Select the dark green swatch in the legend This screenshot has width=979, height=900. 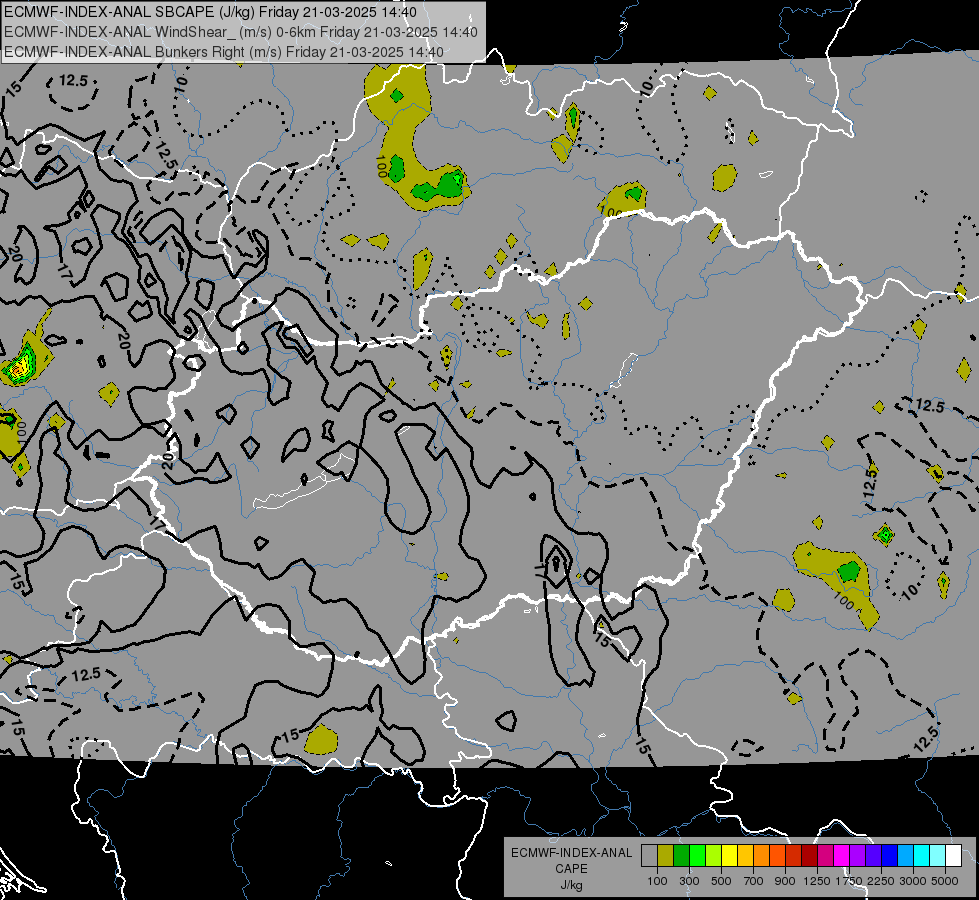click(681, 855)
